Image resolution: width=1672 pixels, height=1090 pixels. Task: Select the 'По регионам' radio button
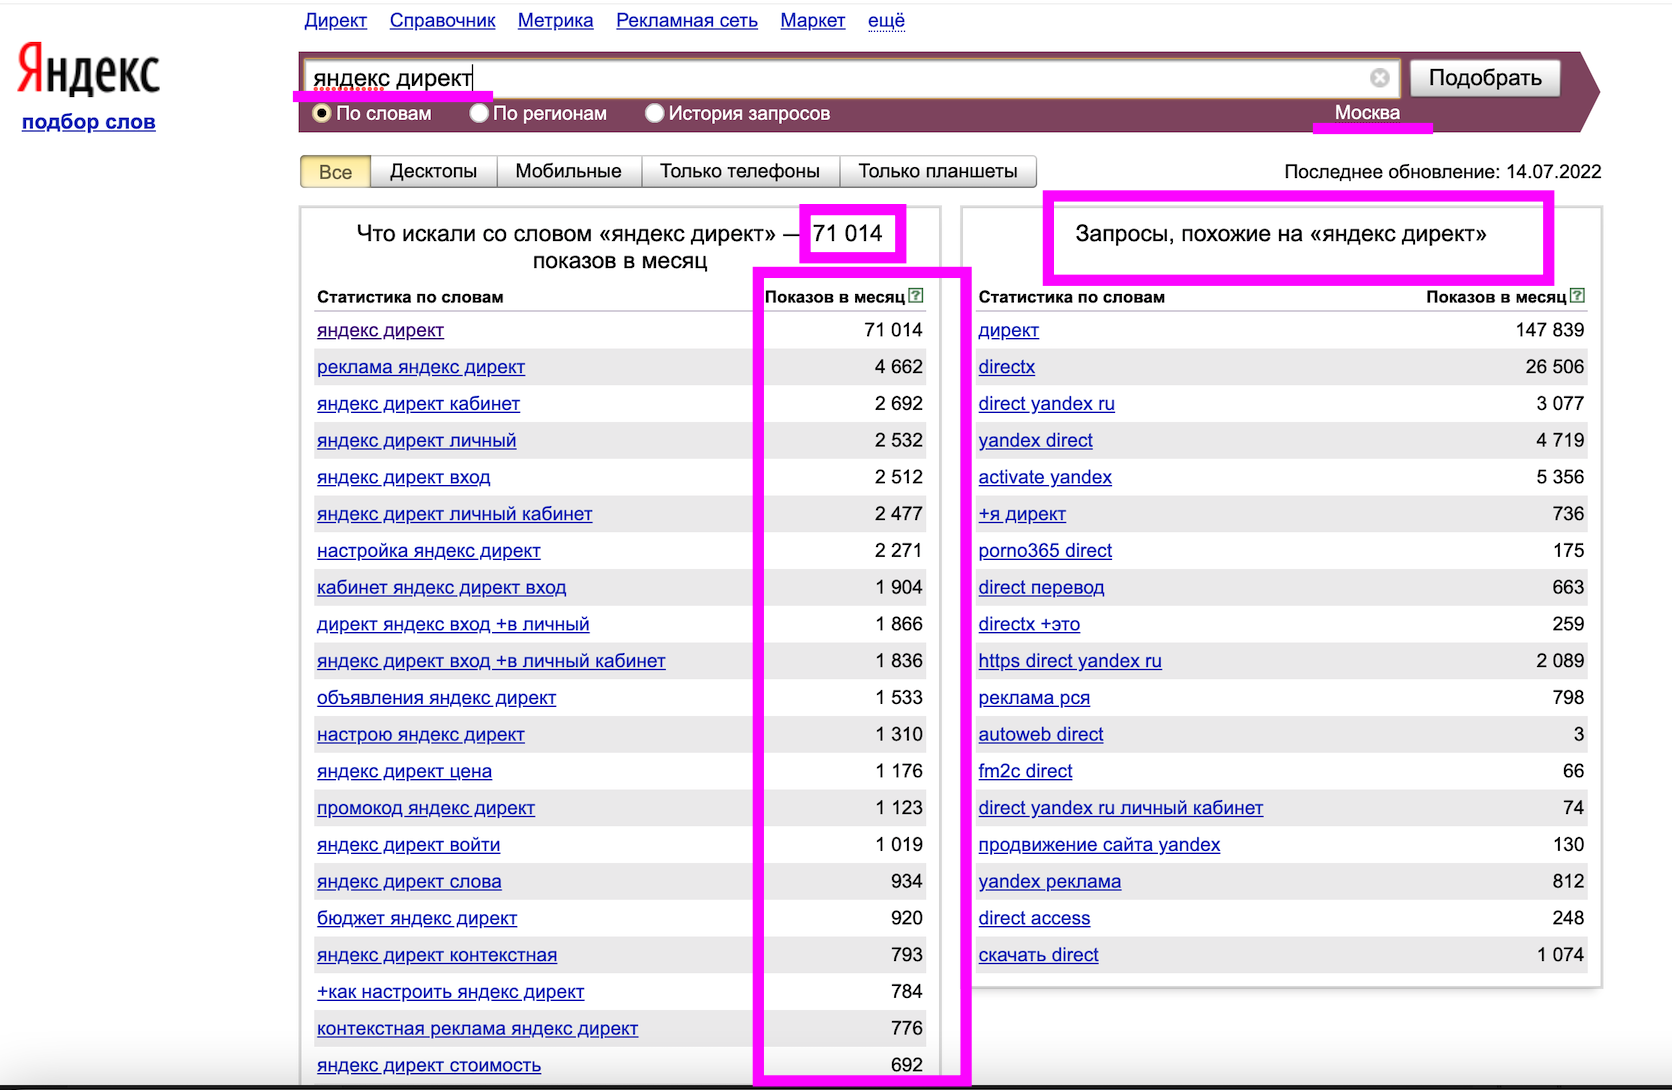[479, 113]
